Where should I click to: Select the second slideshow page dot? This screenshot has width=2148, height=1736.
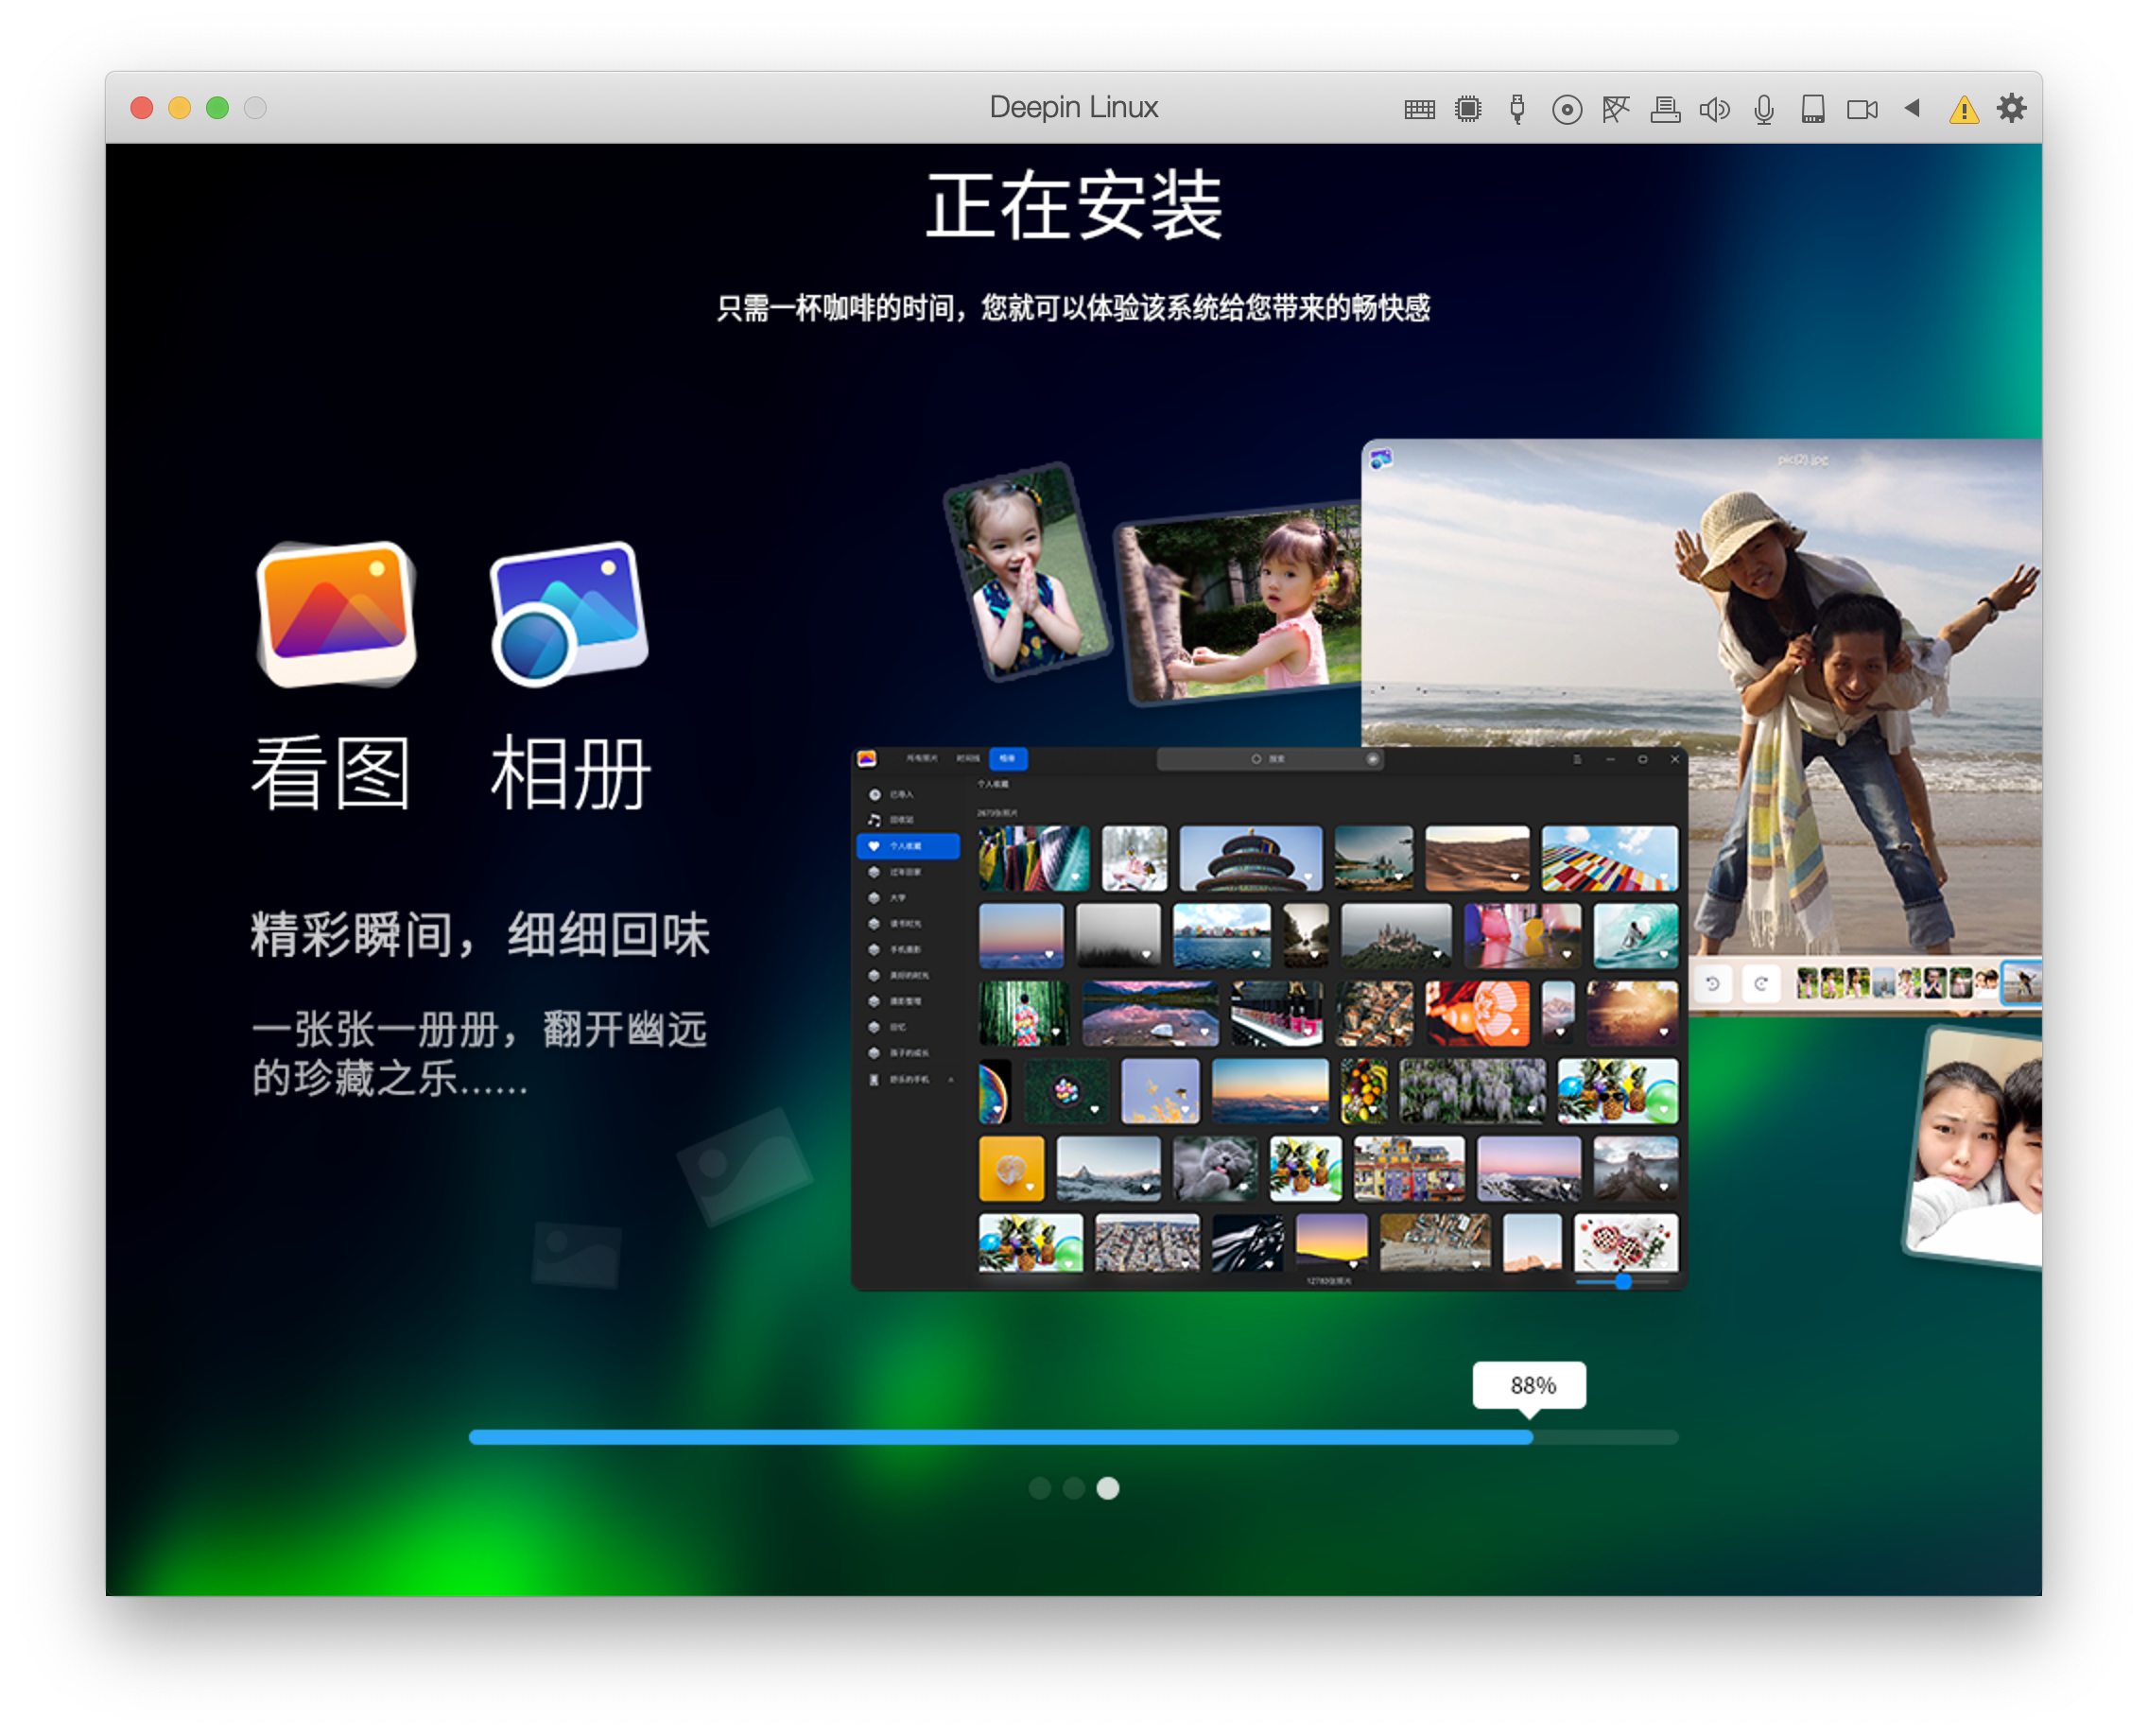(1074, 1488)
